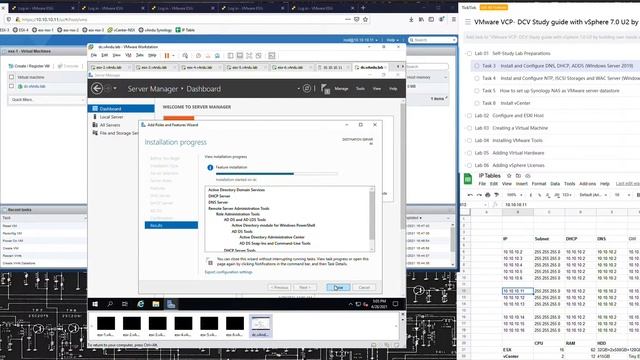640x360 pixels.
Task: Click the Export configuration settings link
Action: click(x=229, y=272)
